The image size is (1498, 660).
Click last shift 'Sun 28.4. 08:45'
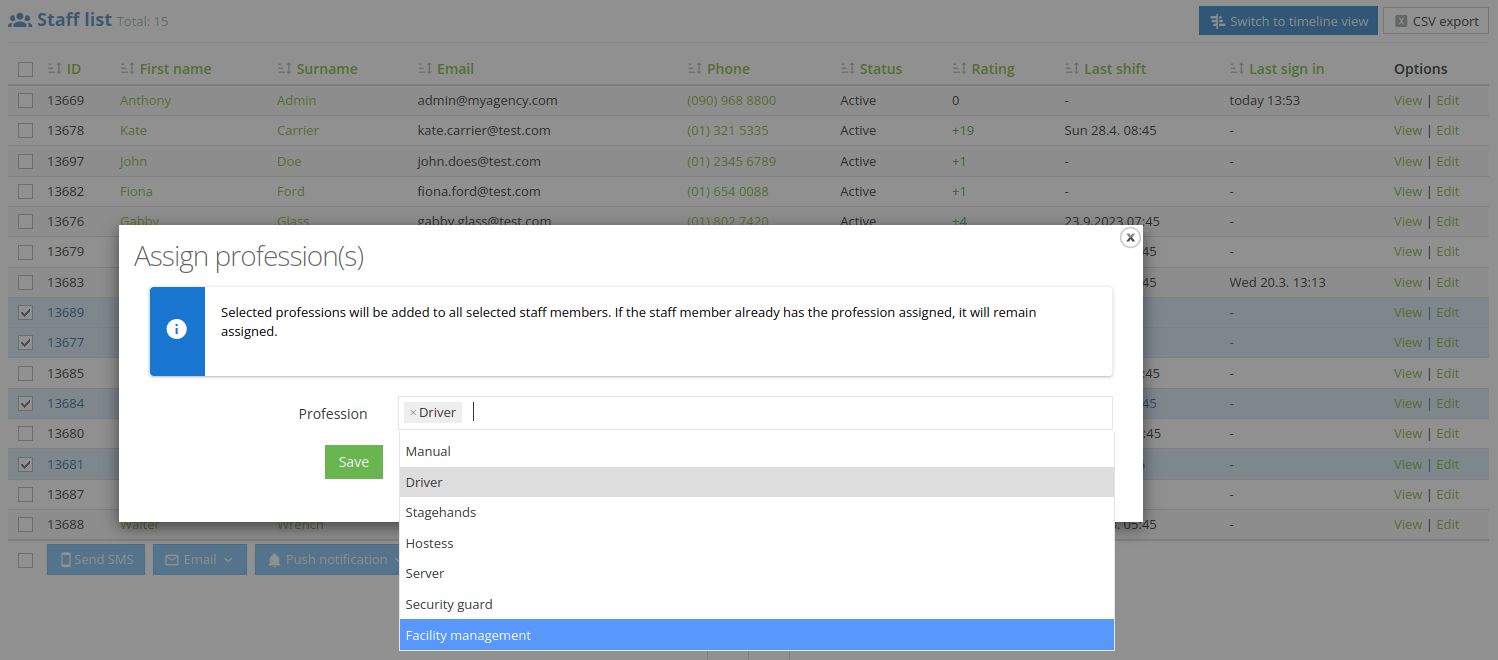tap(1110, 131)
